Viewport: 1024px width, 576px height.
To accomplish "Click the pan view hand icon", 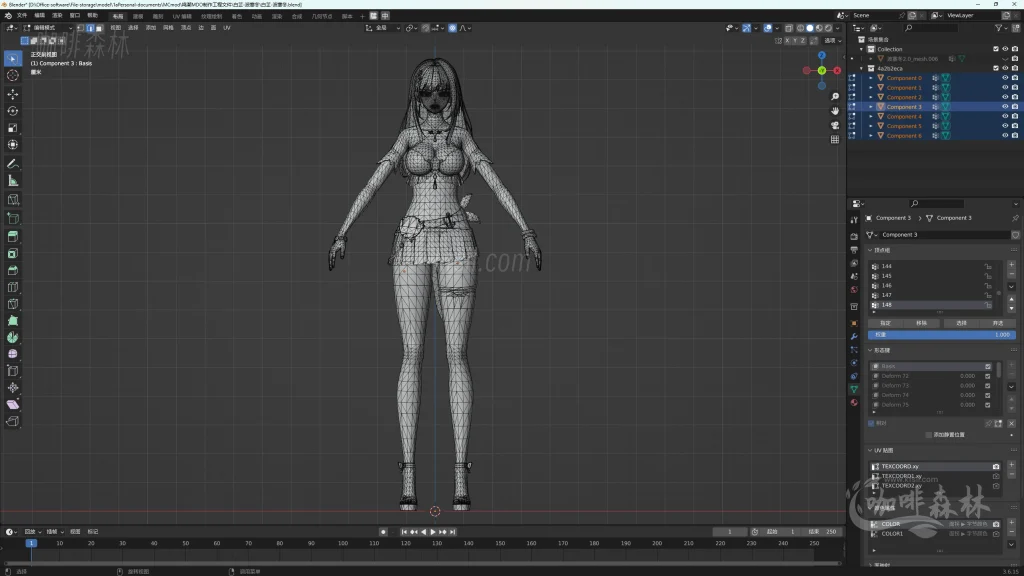I will (835, 111).
